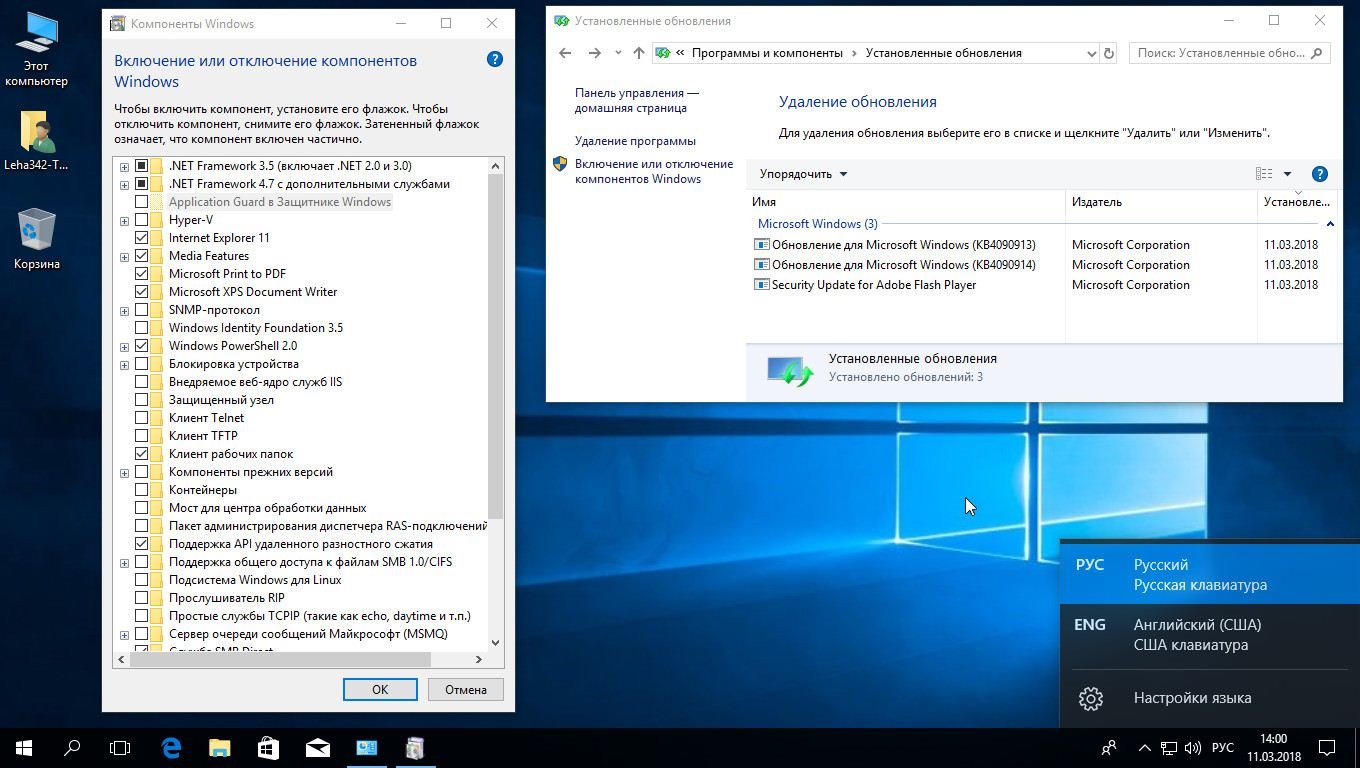Check Windows Identity Foundation 3.5

click(x=141, y=328)
